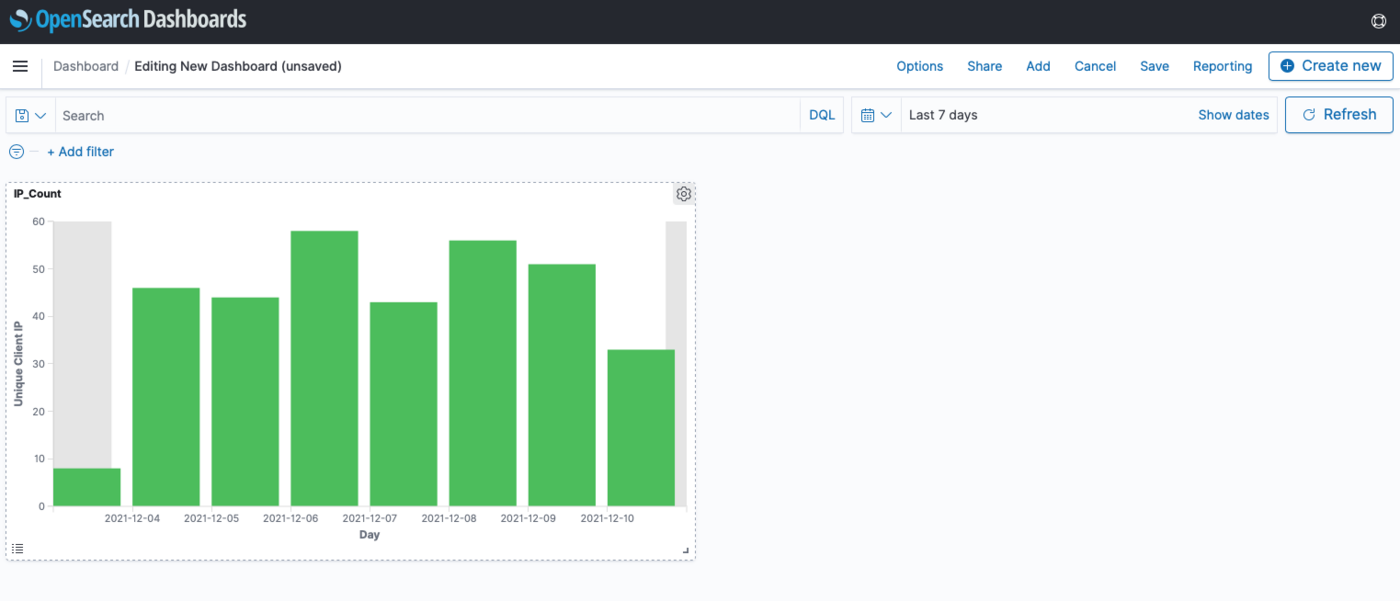Click Save in the top menu
The image size is (1400, 601).
click(1154, 66)
